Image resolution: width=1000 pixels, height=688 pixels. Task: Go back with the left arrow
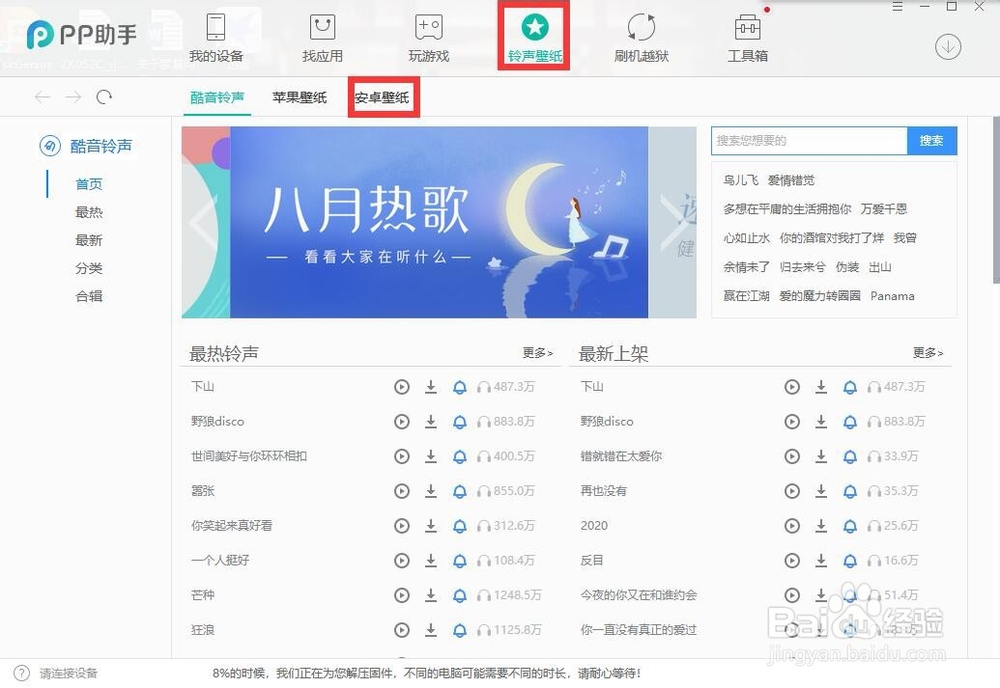pos(43,97)
